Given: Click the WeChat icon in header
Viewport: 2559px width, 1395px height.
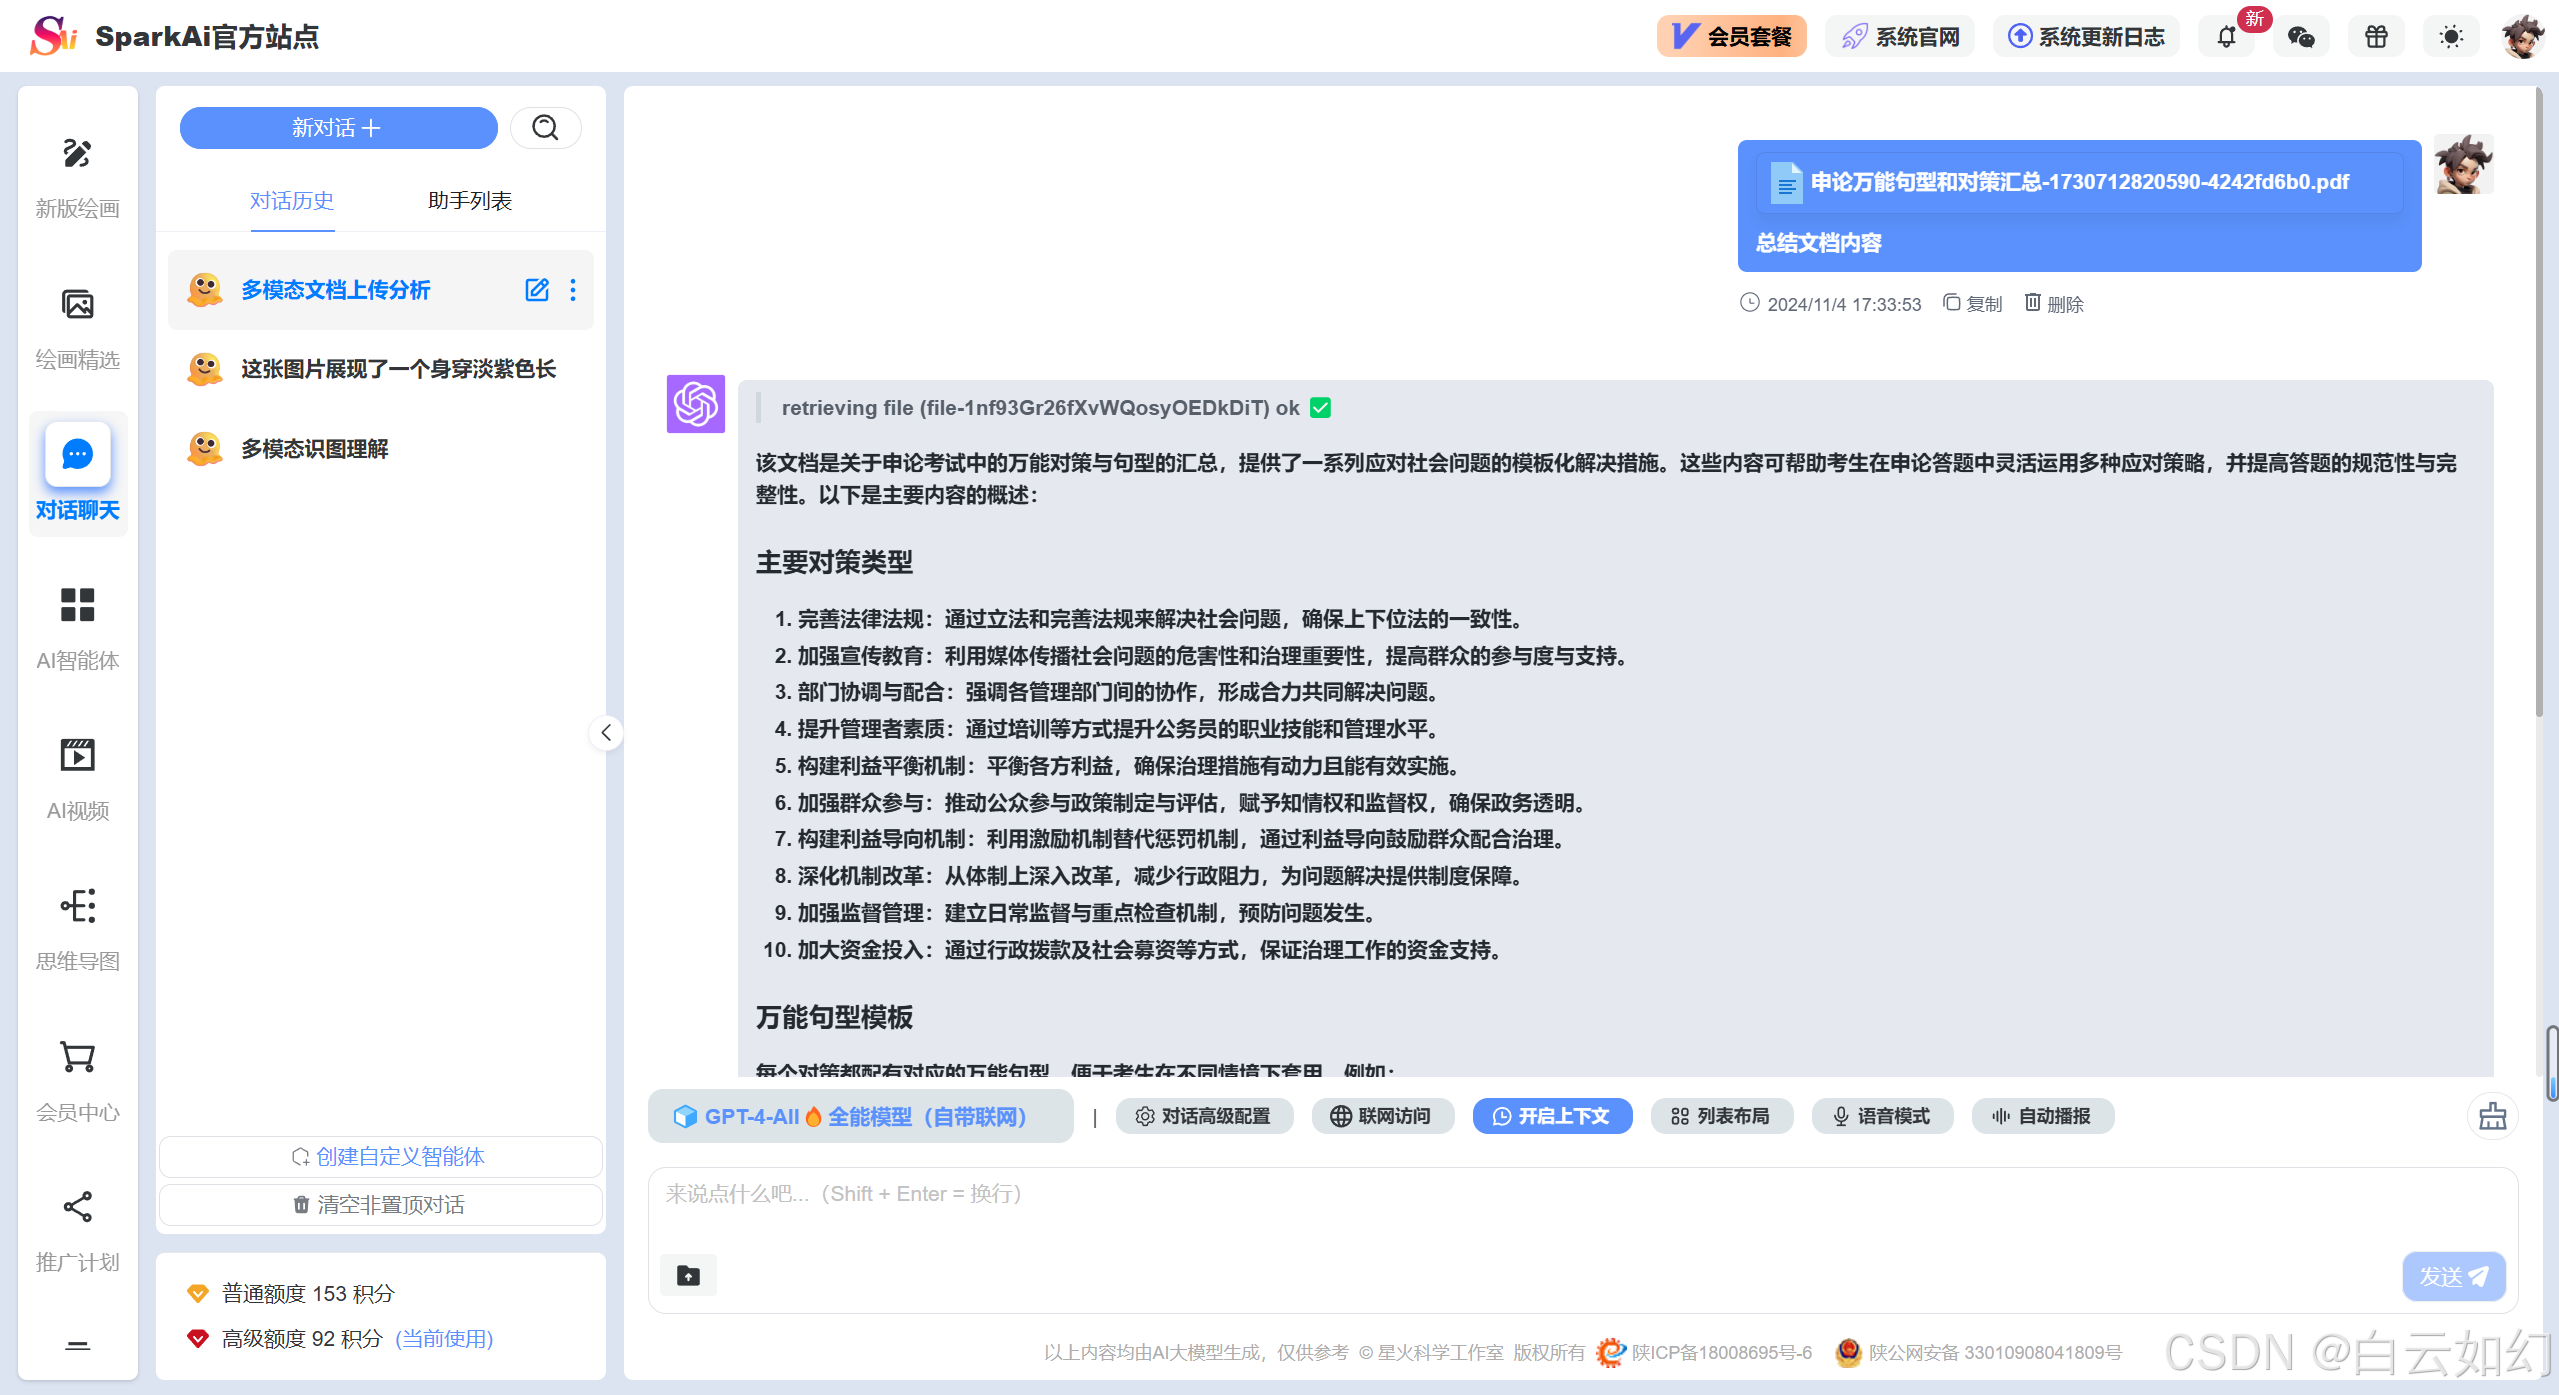Looking at the screenshot, I should point(2301,37).
